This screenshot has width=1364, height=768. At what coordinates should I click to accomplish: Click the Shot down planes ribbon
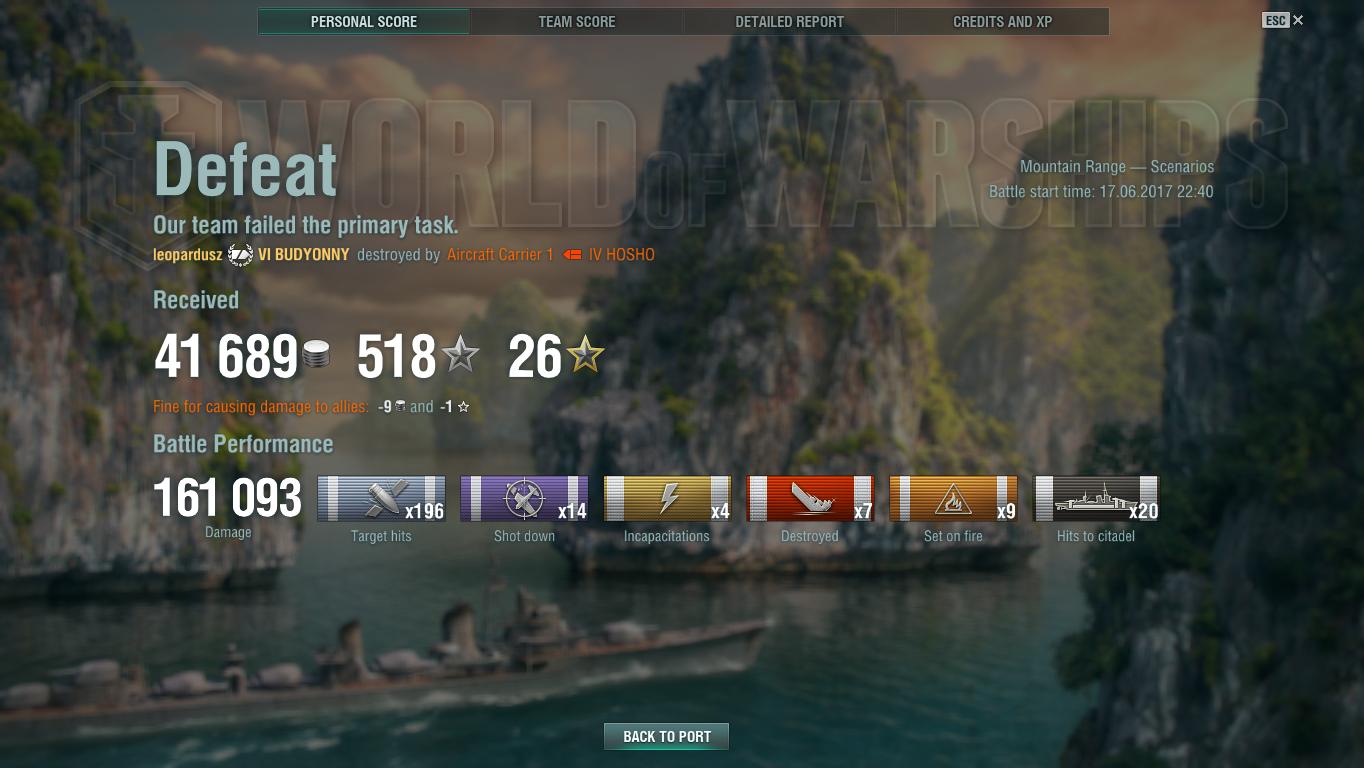click(524, 498)
